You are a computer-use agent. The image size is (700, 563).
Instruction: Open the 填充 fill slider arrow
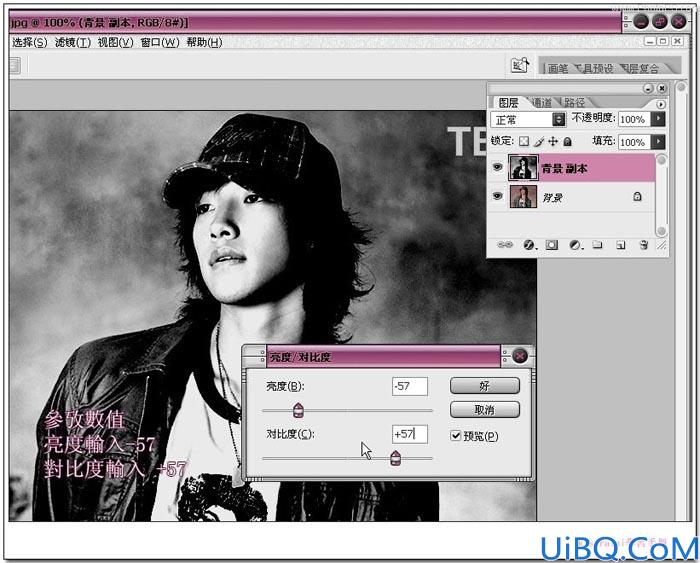click(658, 142)
